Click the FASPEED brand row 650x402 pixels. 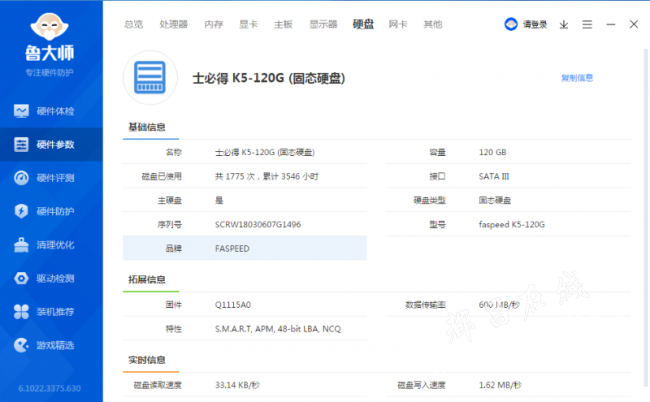245,248
